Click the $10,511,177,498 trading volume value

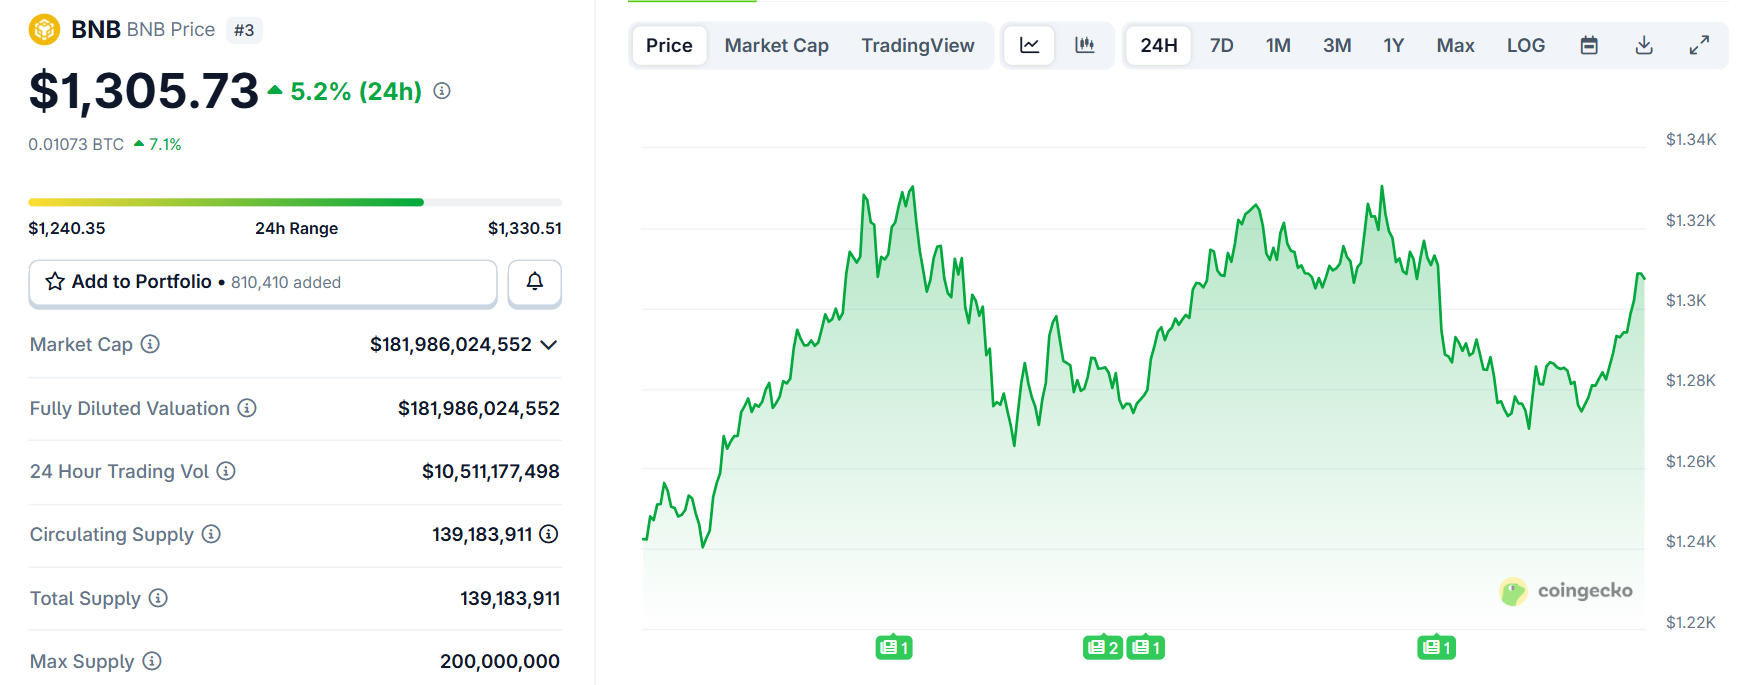[491, 471]
